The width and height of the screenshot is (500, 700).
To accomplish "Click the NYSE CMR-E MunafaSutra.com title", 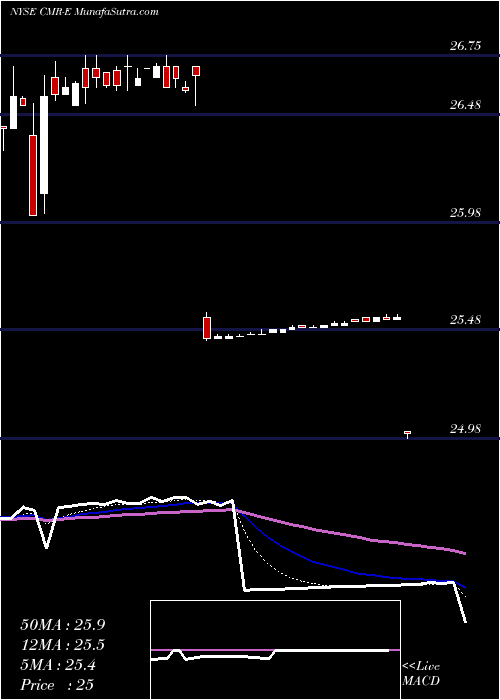I will tap(84, 12).
